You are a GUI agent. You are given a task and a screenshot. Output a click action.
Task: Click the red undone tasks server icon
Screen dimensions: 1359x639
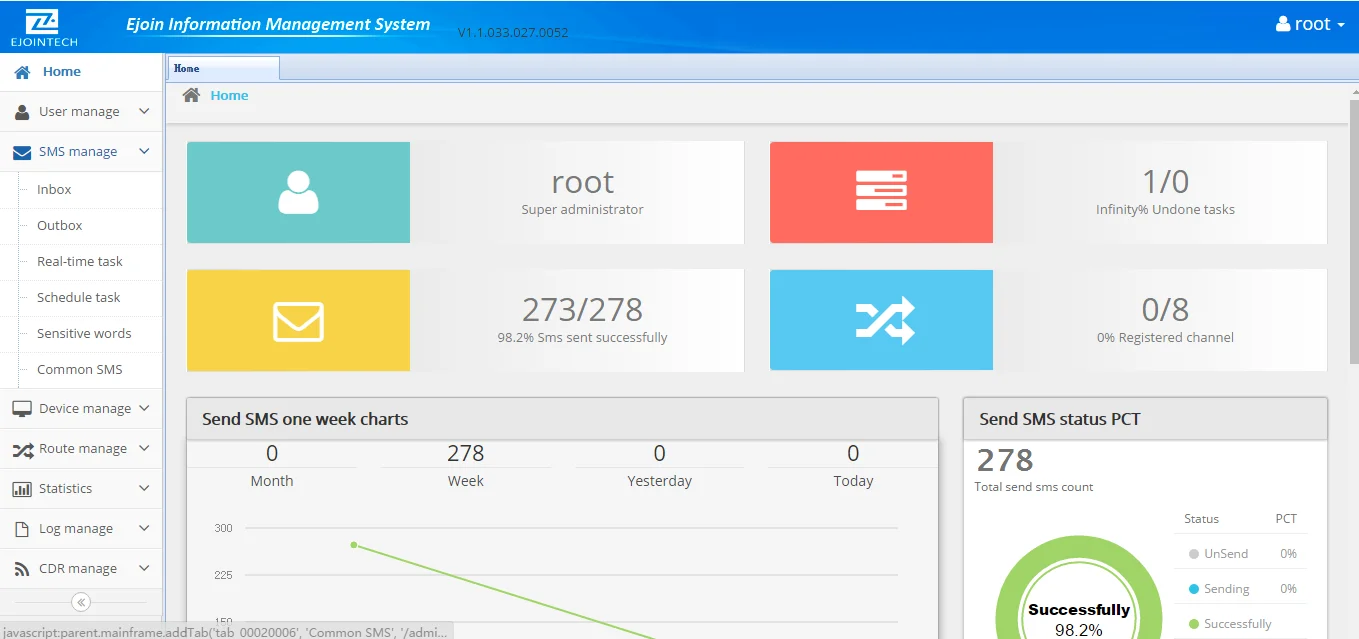pyautogui.click(x=881, y=192)
